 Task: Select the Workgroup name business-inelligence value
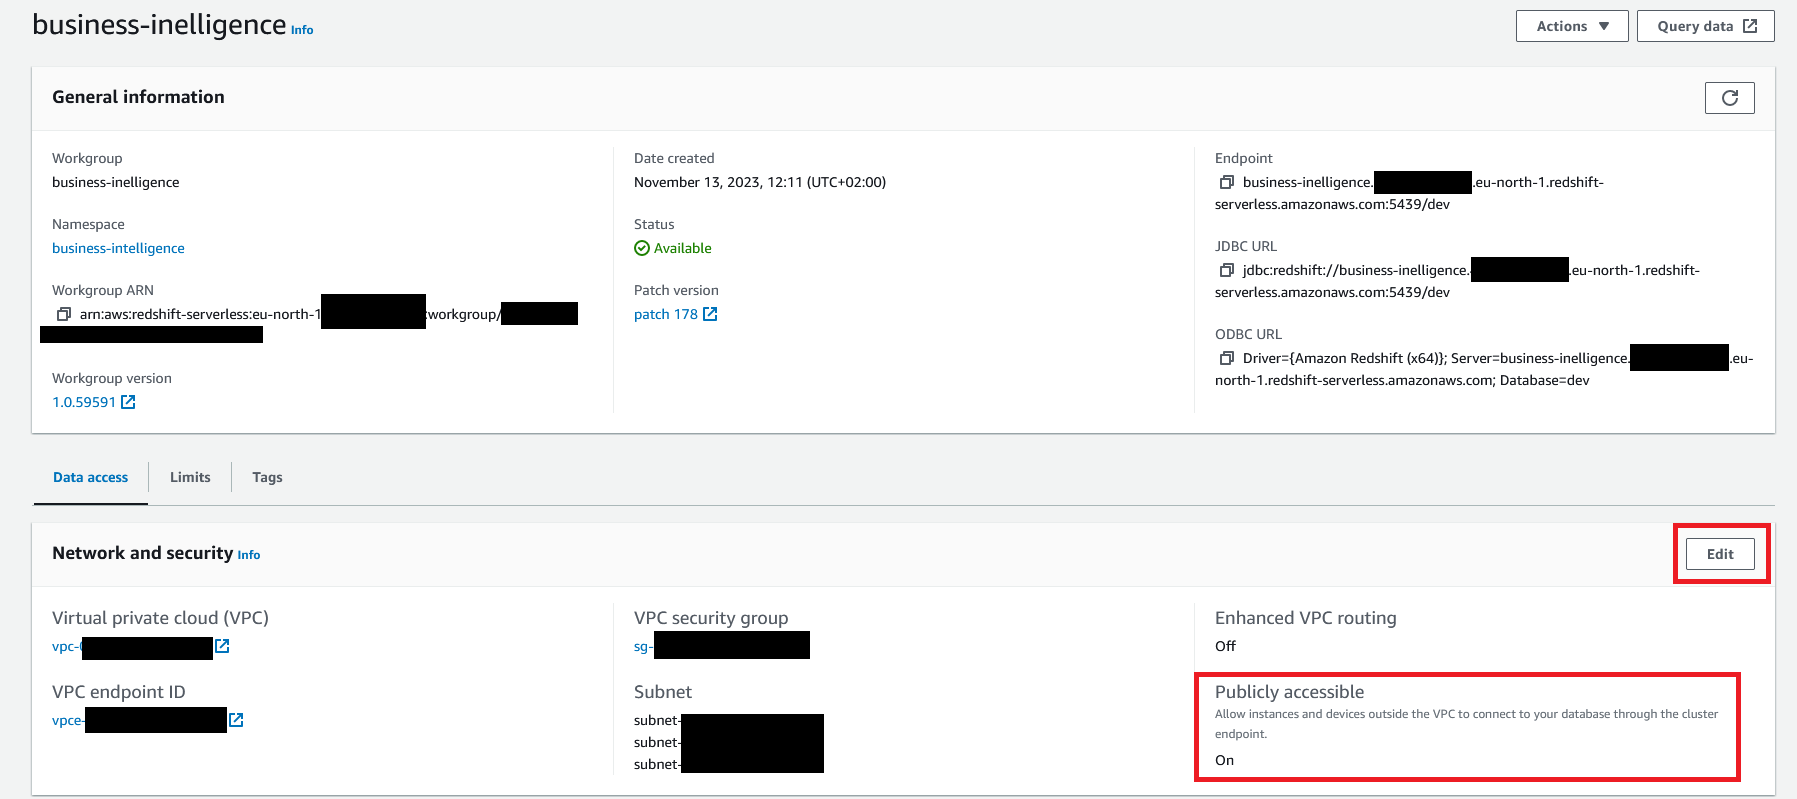click(x=116, y=182)
